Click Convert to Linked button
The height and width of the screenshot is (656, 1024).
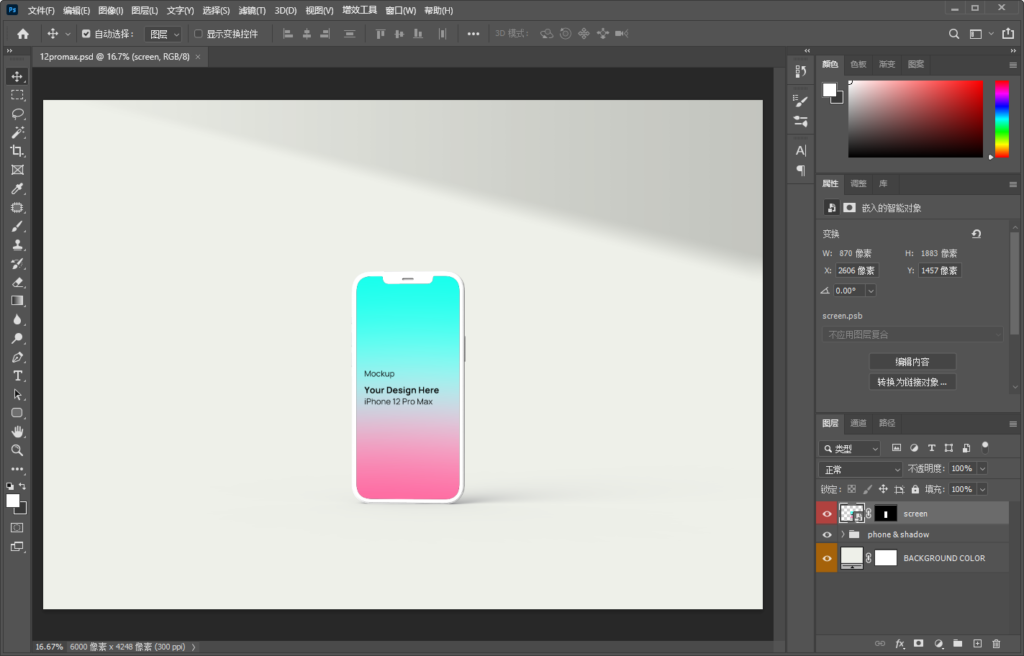point(912,382)
